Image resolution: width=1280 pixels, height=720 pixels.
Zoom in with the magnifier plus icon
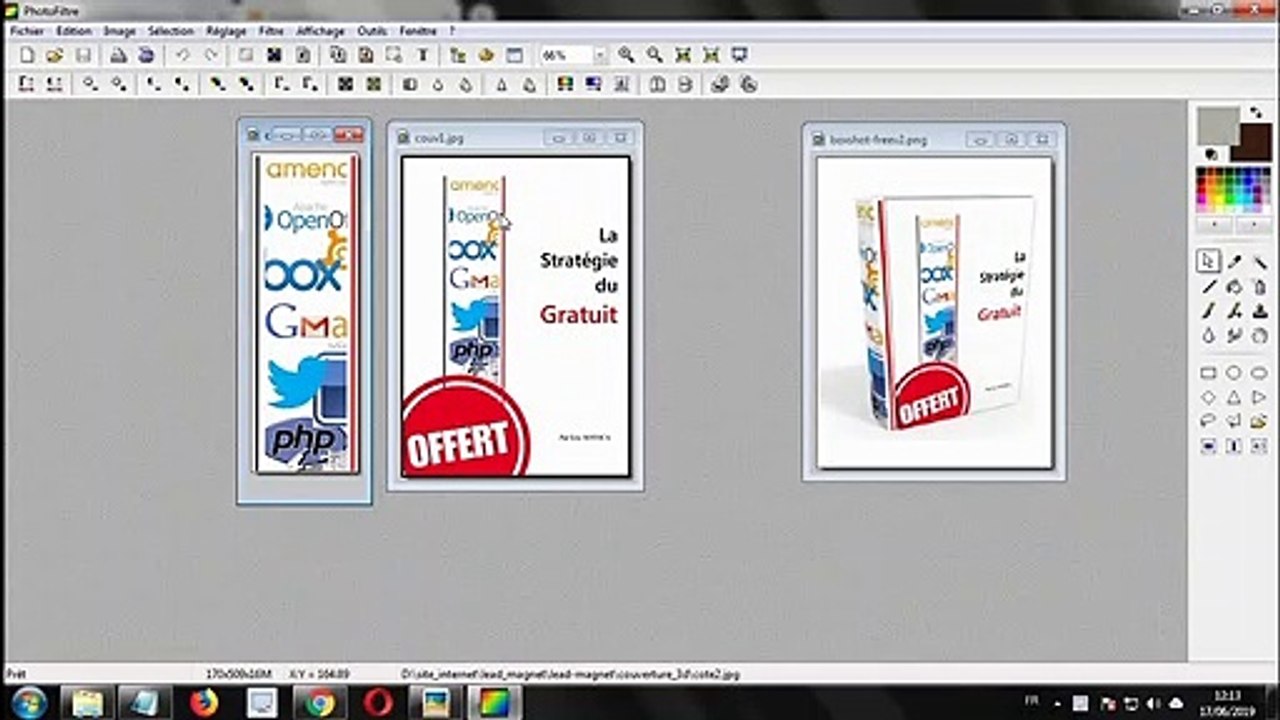pos(626,55)
